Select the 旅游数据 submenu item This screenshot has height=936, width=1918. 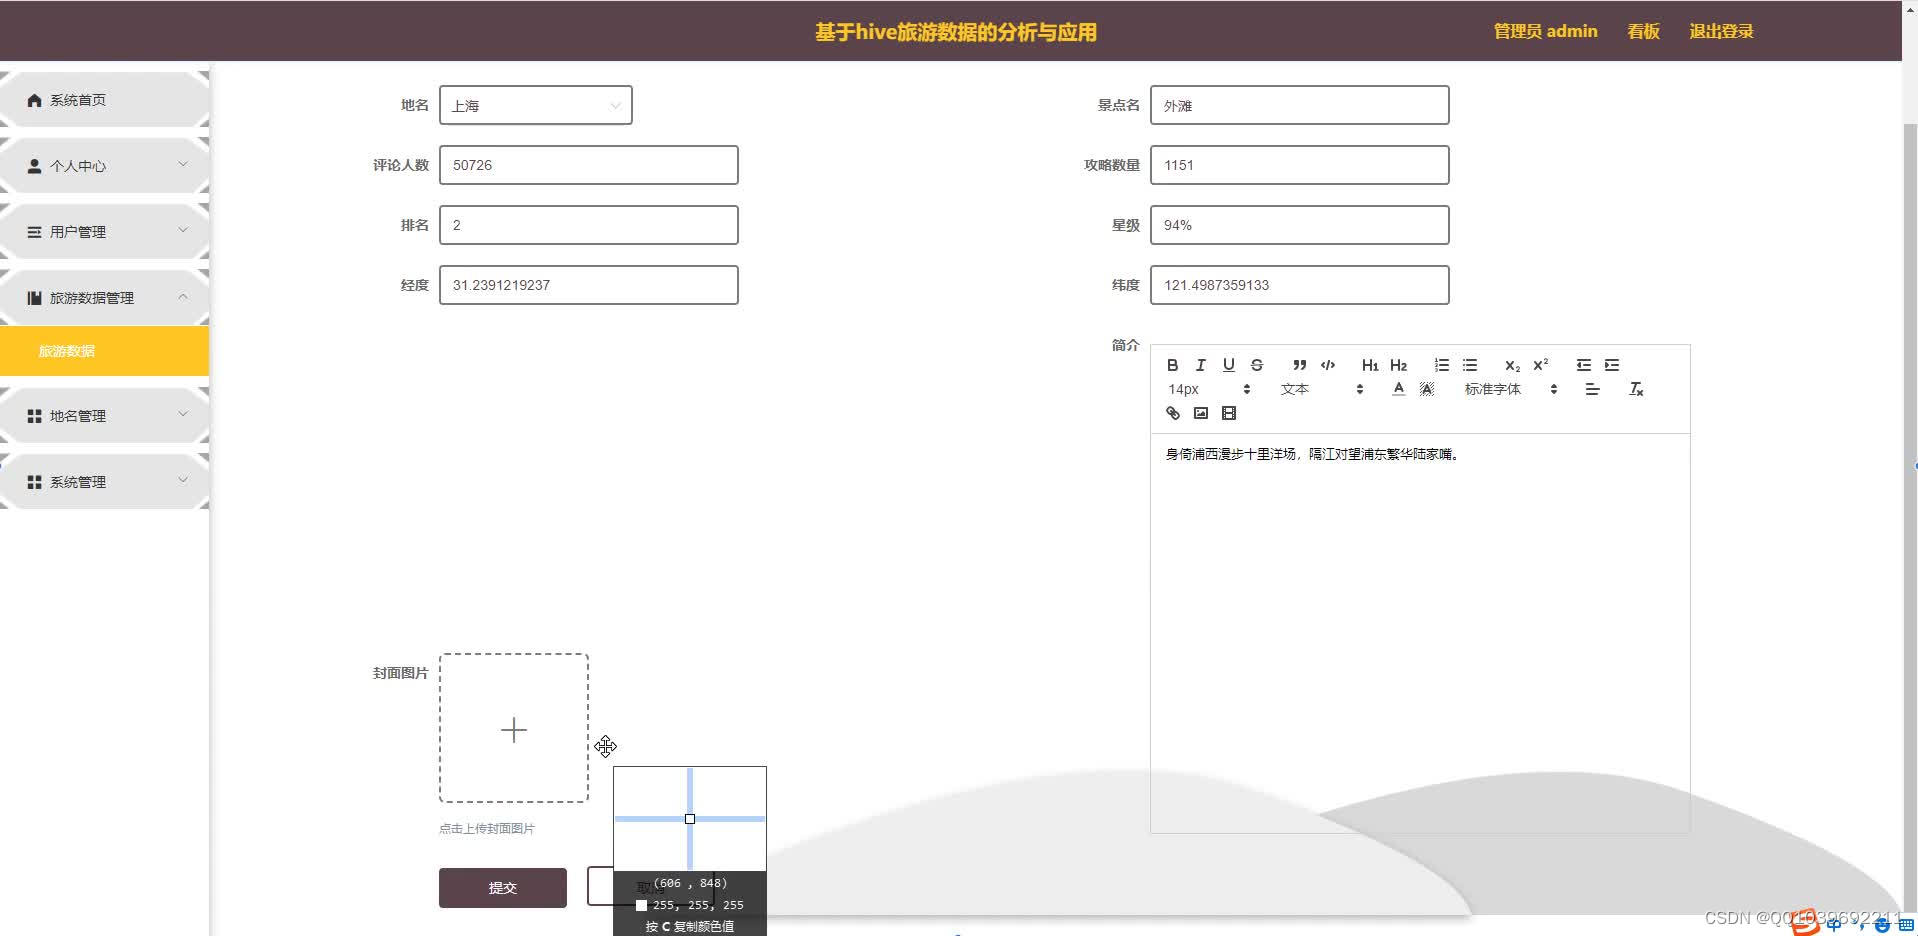click(105, 351)
